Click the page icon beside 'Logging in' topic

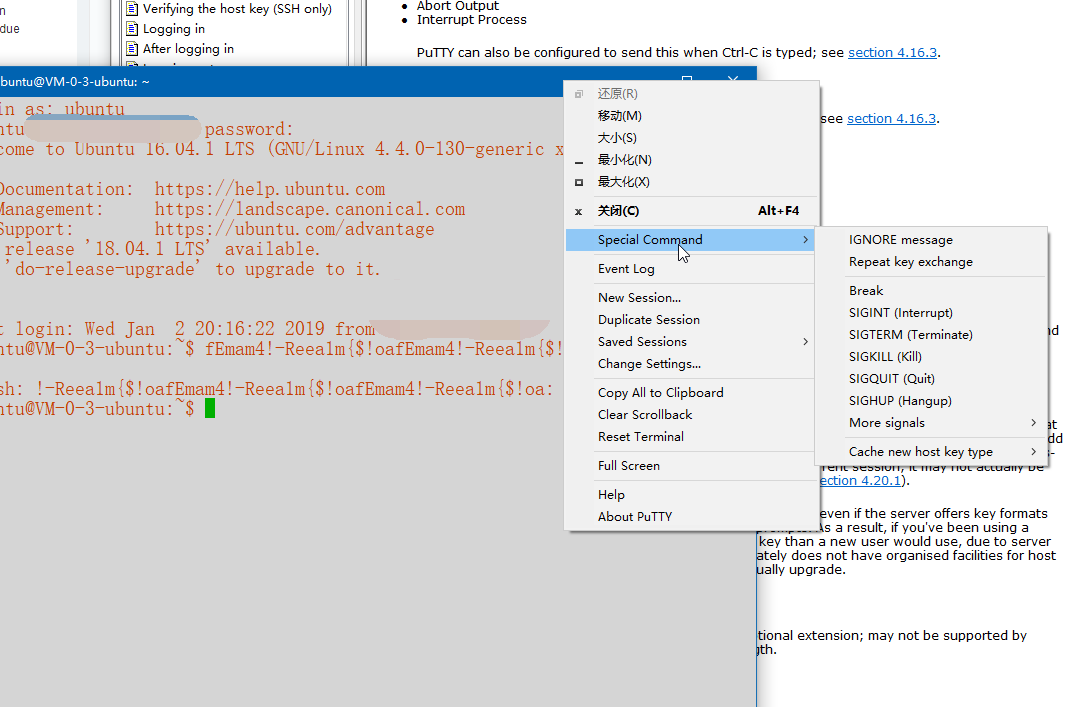coord(132,29)
